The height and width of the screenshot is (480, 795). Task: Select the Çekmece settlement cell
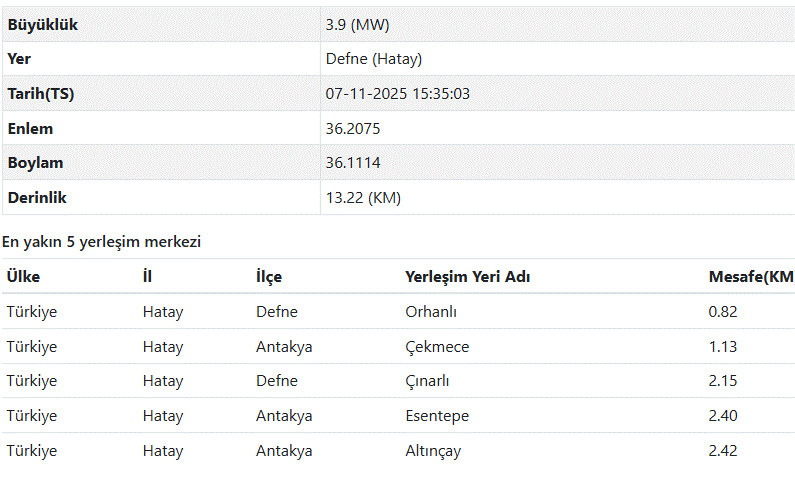pyautogui.click(x=436, y=347)
